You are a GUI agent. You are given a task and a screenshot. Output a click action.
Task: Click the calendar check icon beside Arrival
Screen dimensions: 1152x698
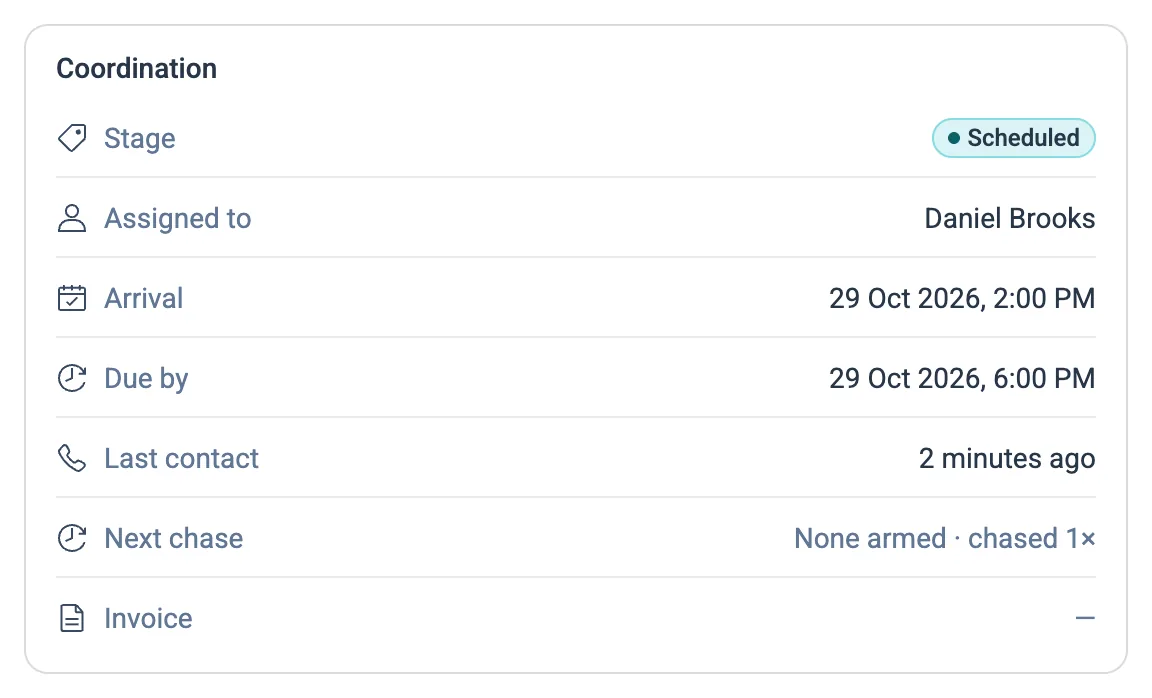72,298
